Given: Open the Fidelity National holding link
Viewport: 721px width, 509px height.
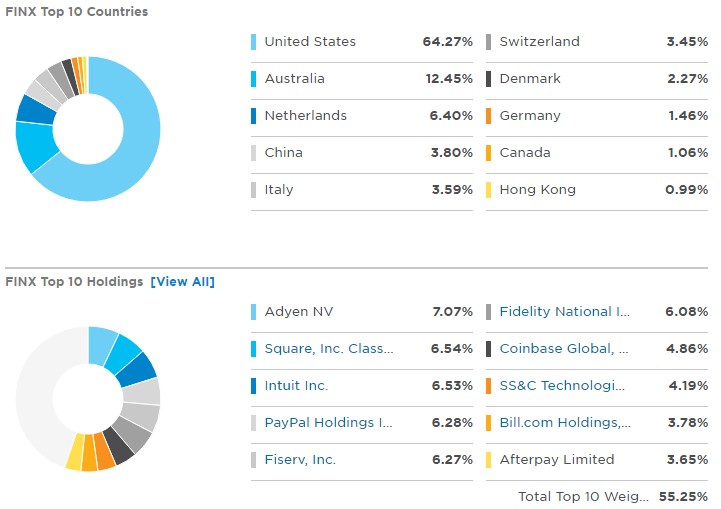Looking at the screenshot, I should coord(565,311).
